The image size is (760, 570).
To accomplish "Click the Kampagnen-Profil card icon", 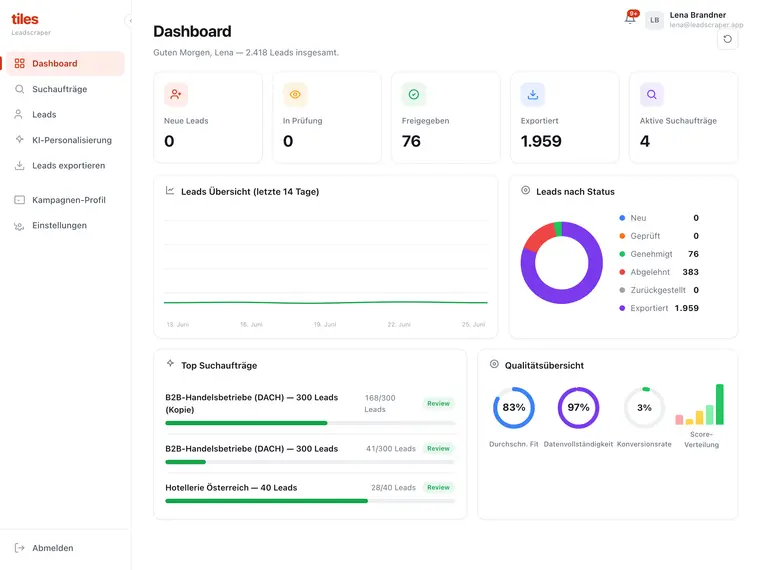I will point(19,200).
